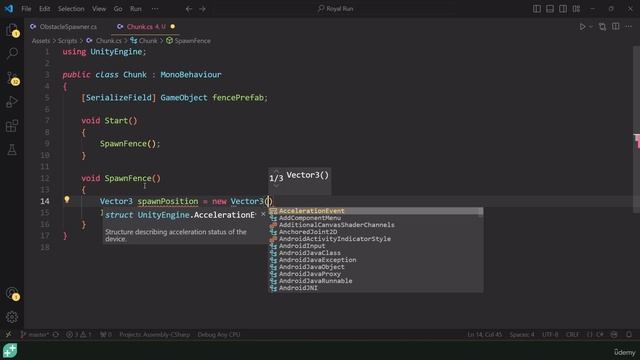Image resolution: width=640 pixels, height=360 pixels.
Task: Open Manage gear settings menu
Action: 12,317
